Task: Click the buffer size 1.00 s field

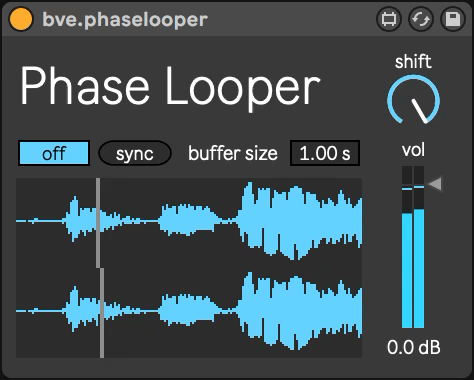Action: coord(325,153)
